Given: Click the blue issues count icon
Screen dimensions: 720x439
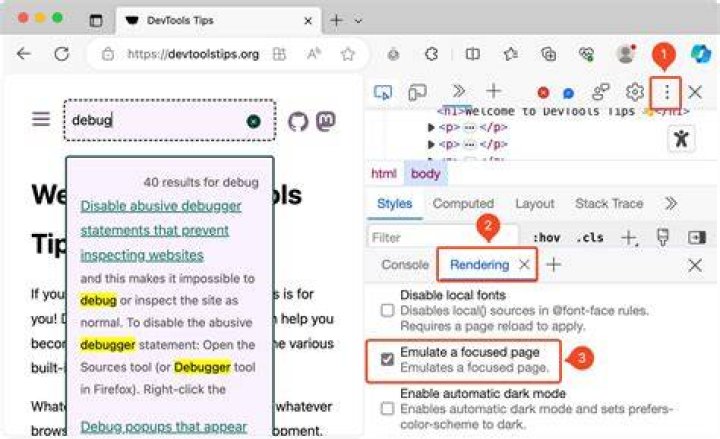Looking at the screenshot, I should [568, 93].
